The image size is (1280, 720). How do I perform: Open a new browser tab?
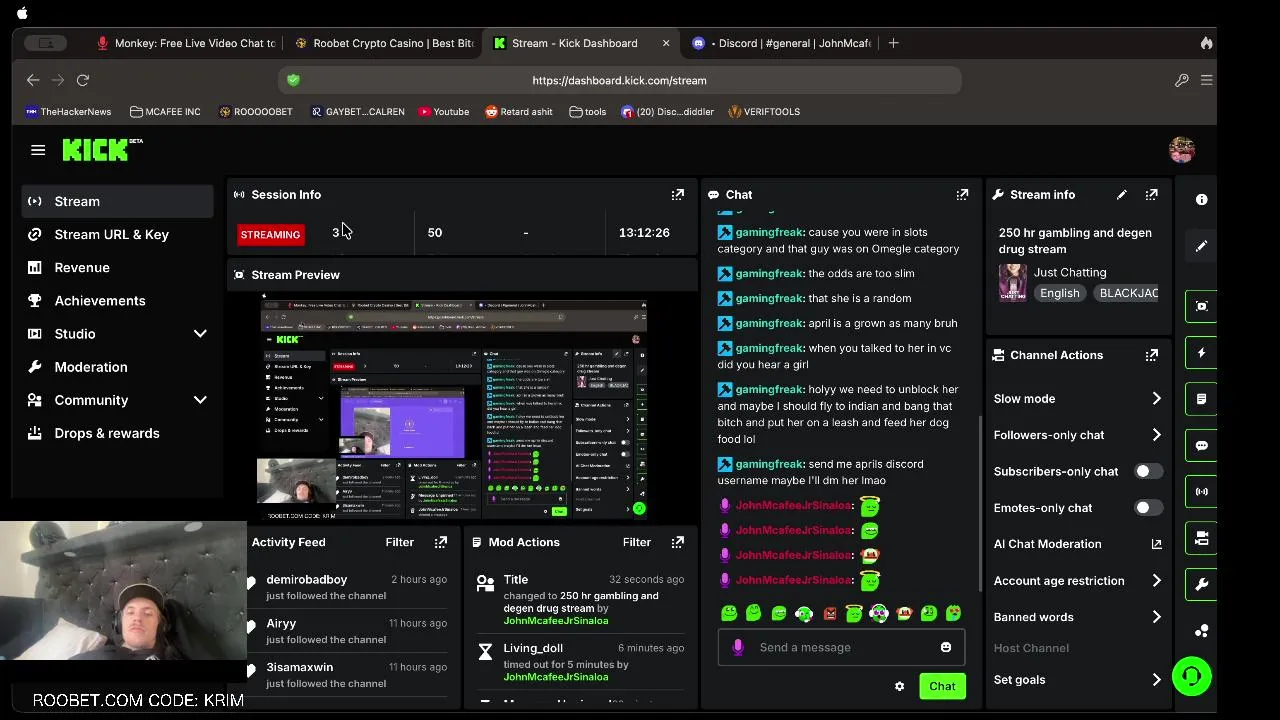coord(893,43)
